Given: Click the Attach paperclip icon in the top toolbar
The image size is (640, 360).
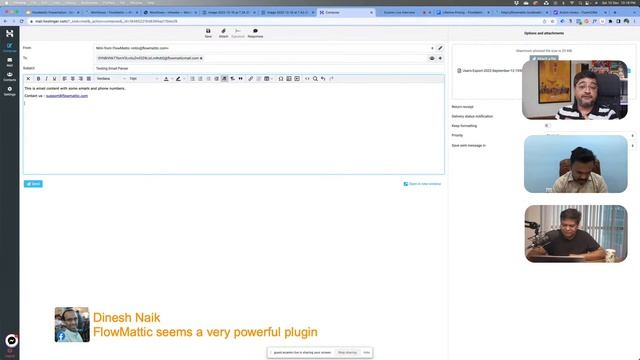Looking at the screenshot, I should pos(223,33).
